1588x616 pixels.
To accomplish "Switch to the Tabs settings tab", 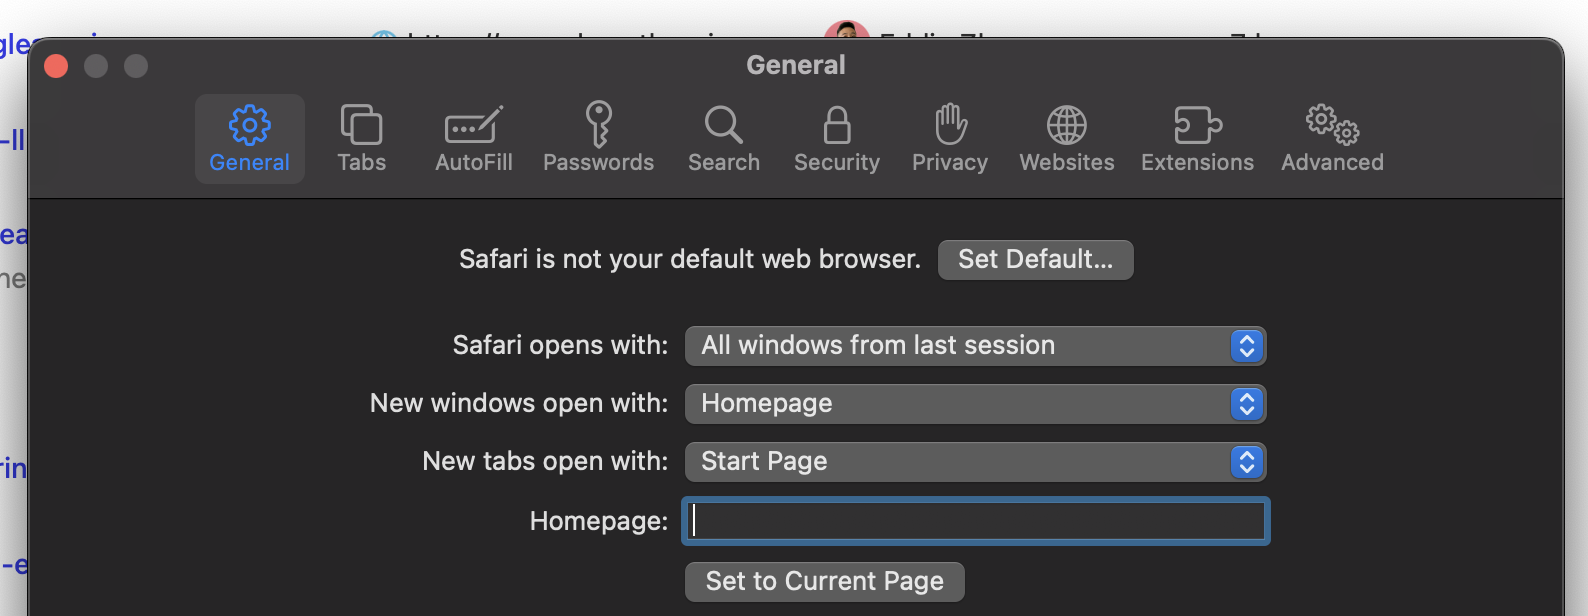I will 361,138.
